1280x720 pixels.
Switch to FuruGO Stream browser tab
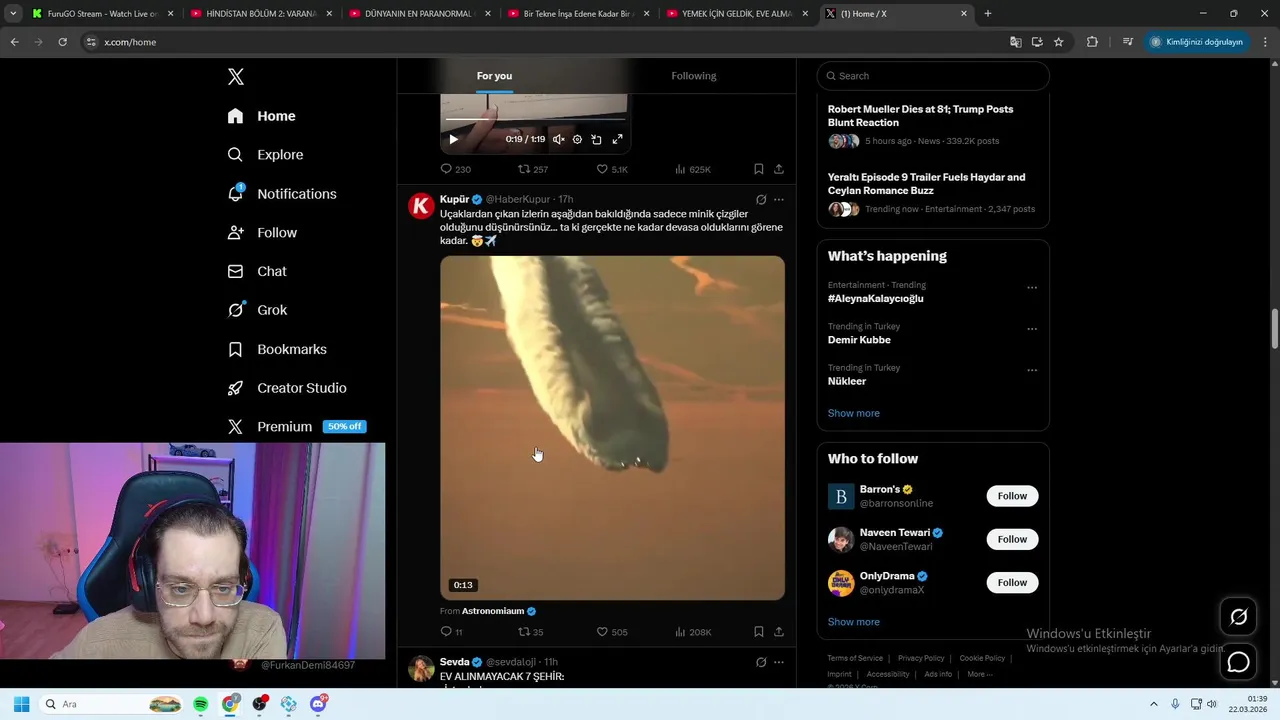pyautogui.click(x=102, y=14)
